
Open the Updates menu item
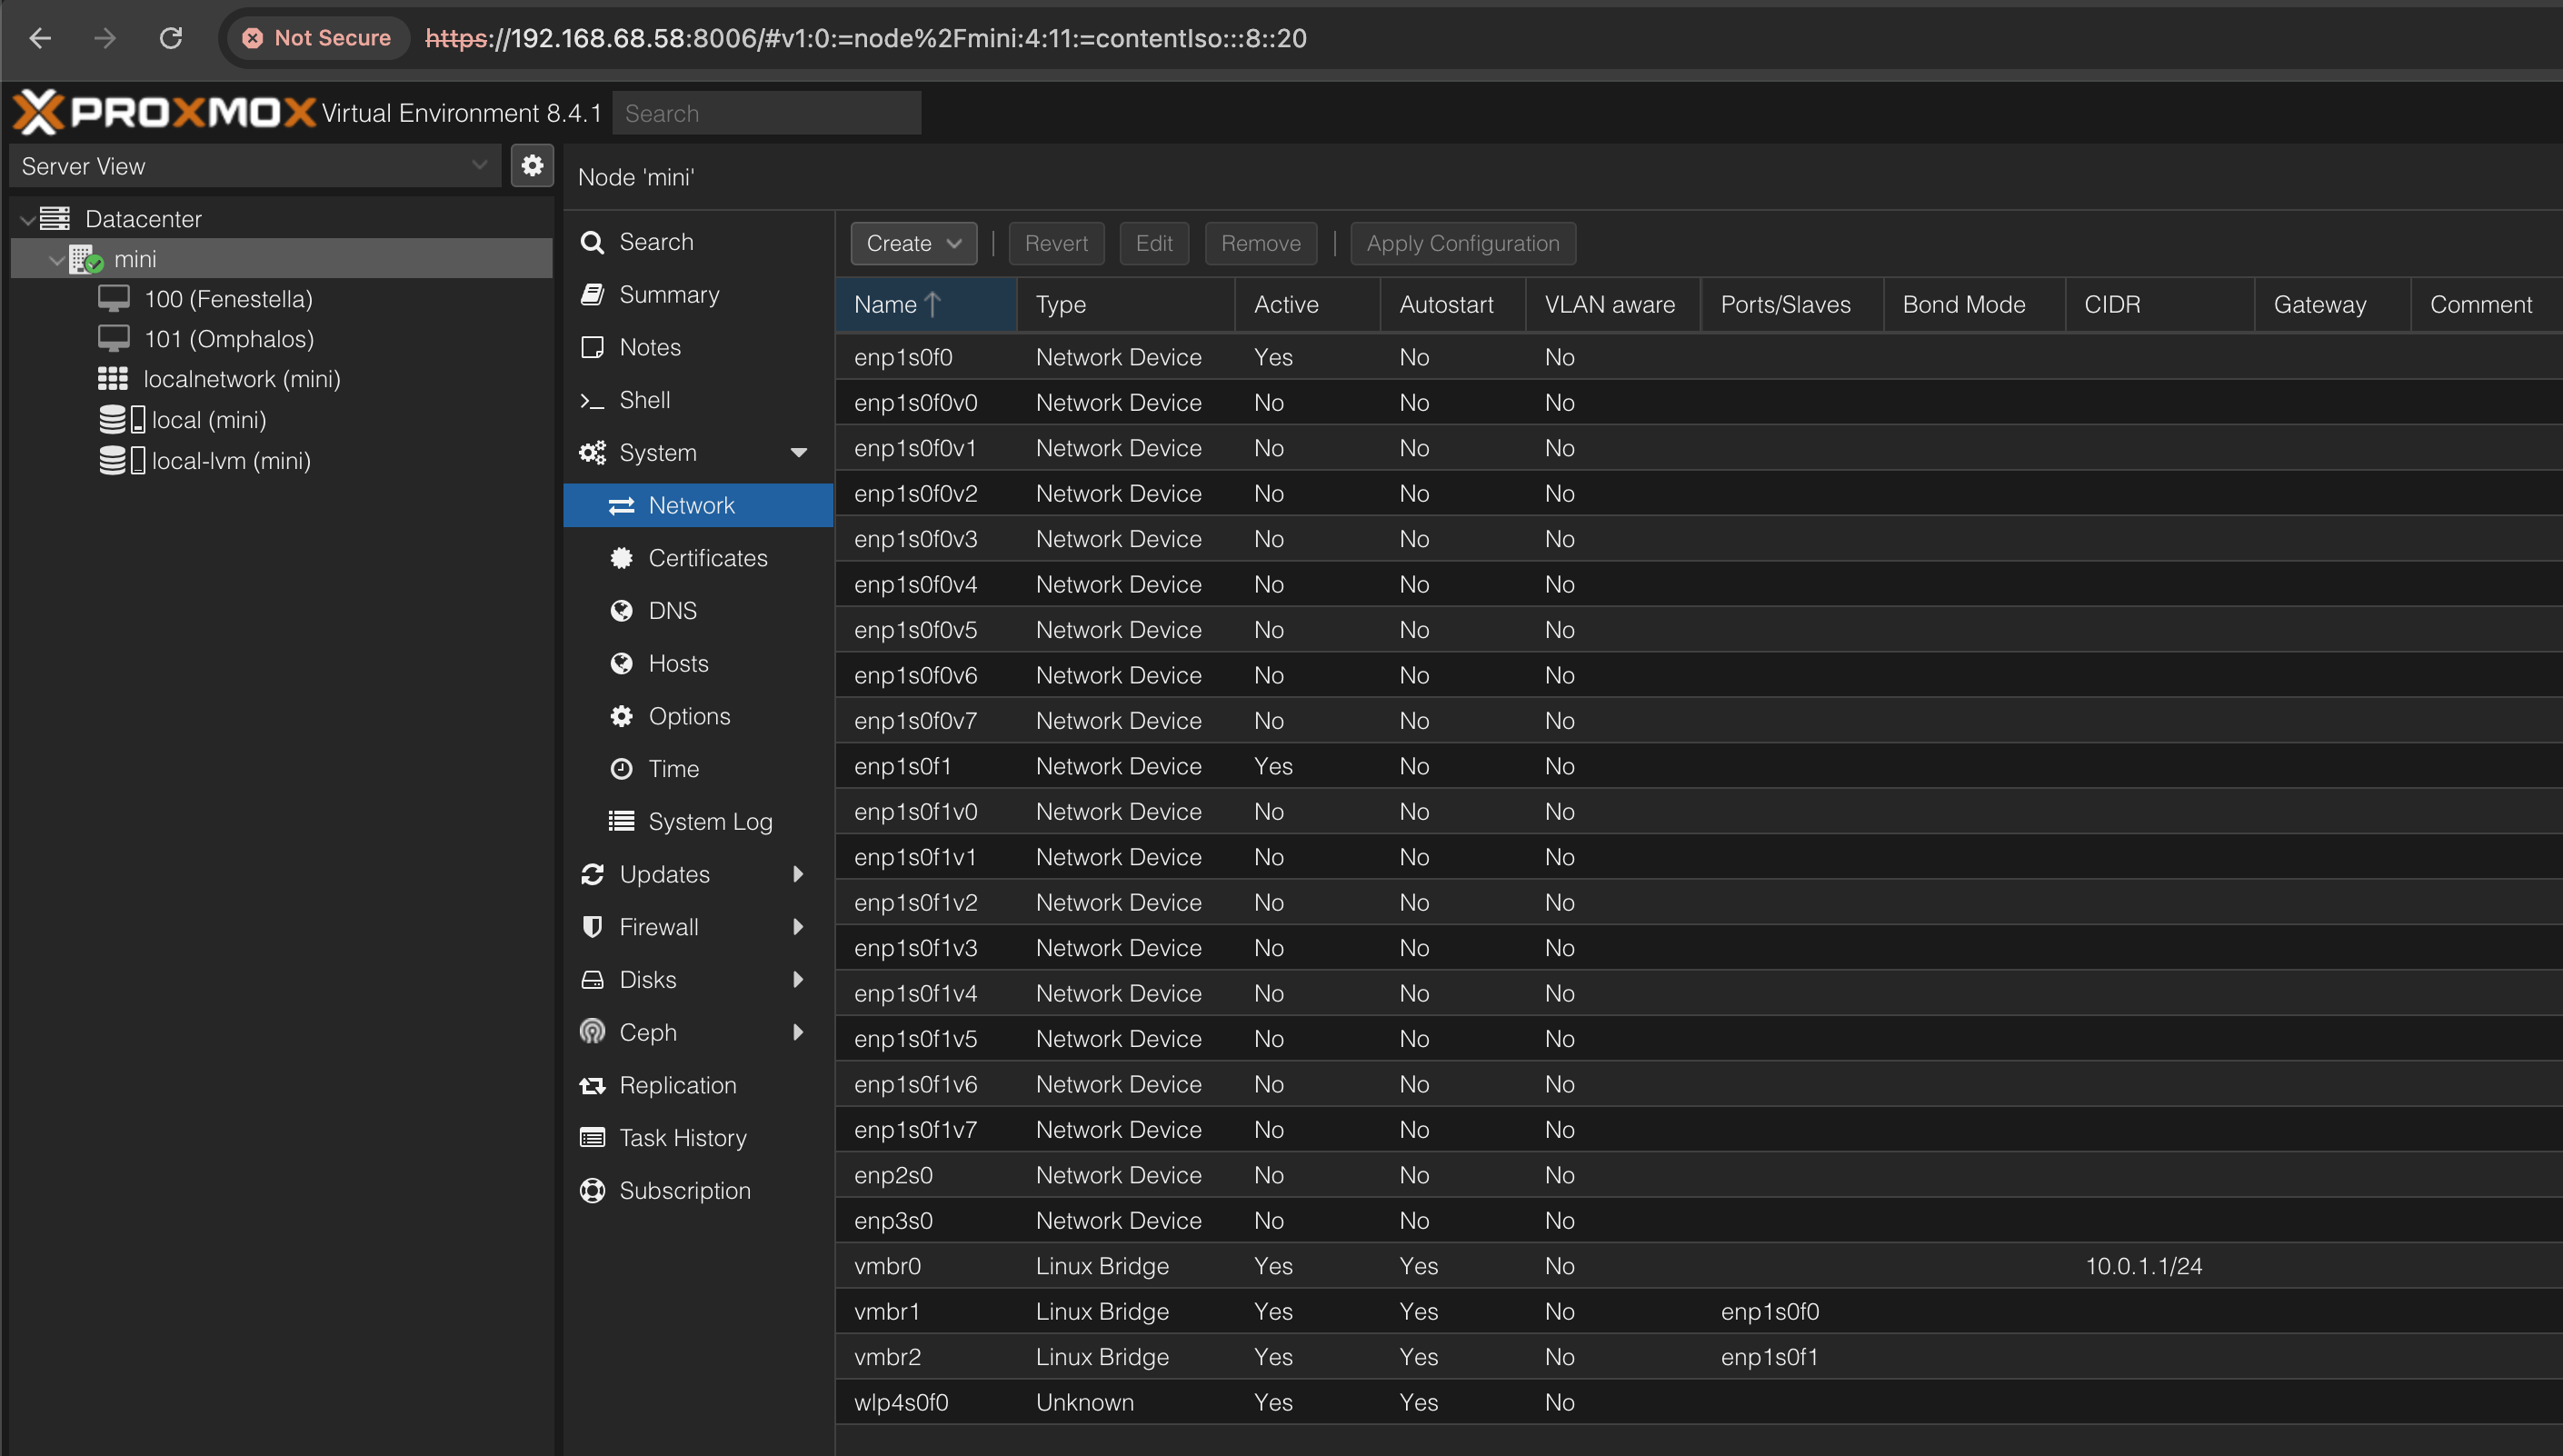coord(698,874)
